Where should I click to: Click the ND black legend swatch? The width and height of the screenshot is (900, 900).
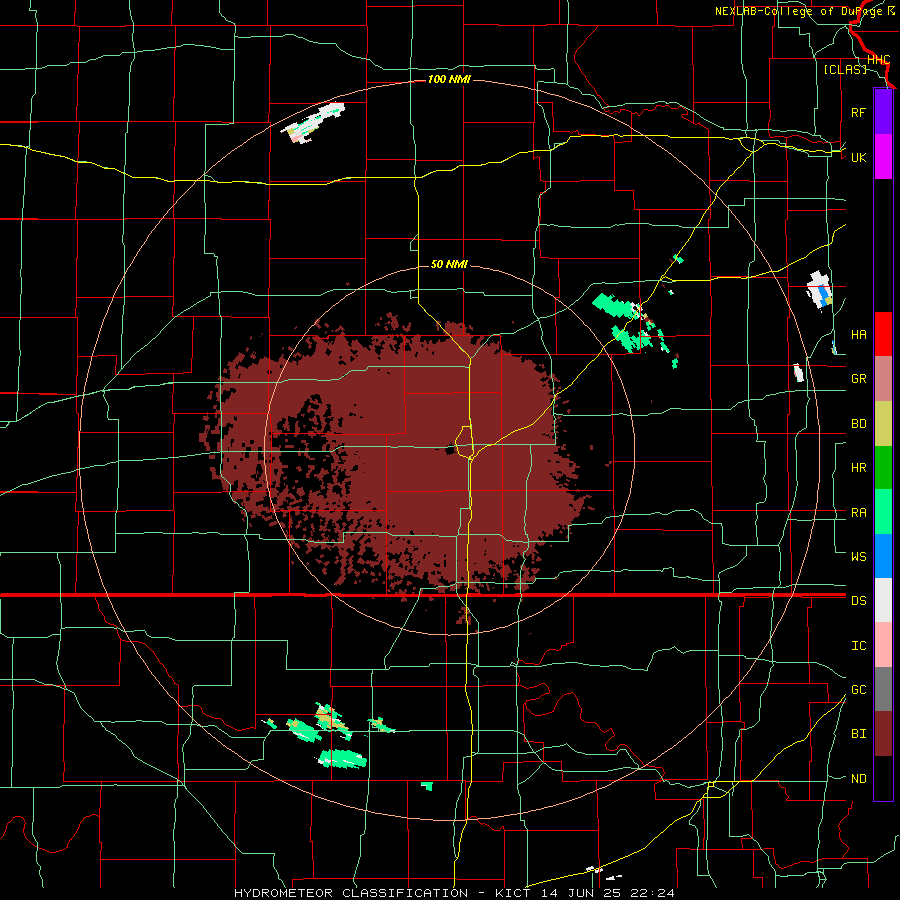883,778
